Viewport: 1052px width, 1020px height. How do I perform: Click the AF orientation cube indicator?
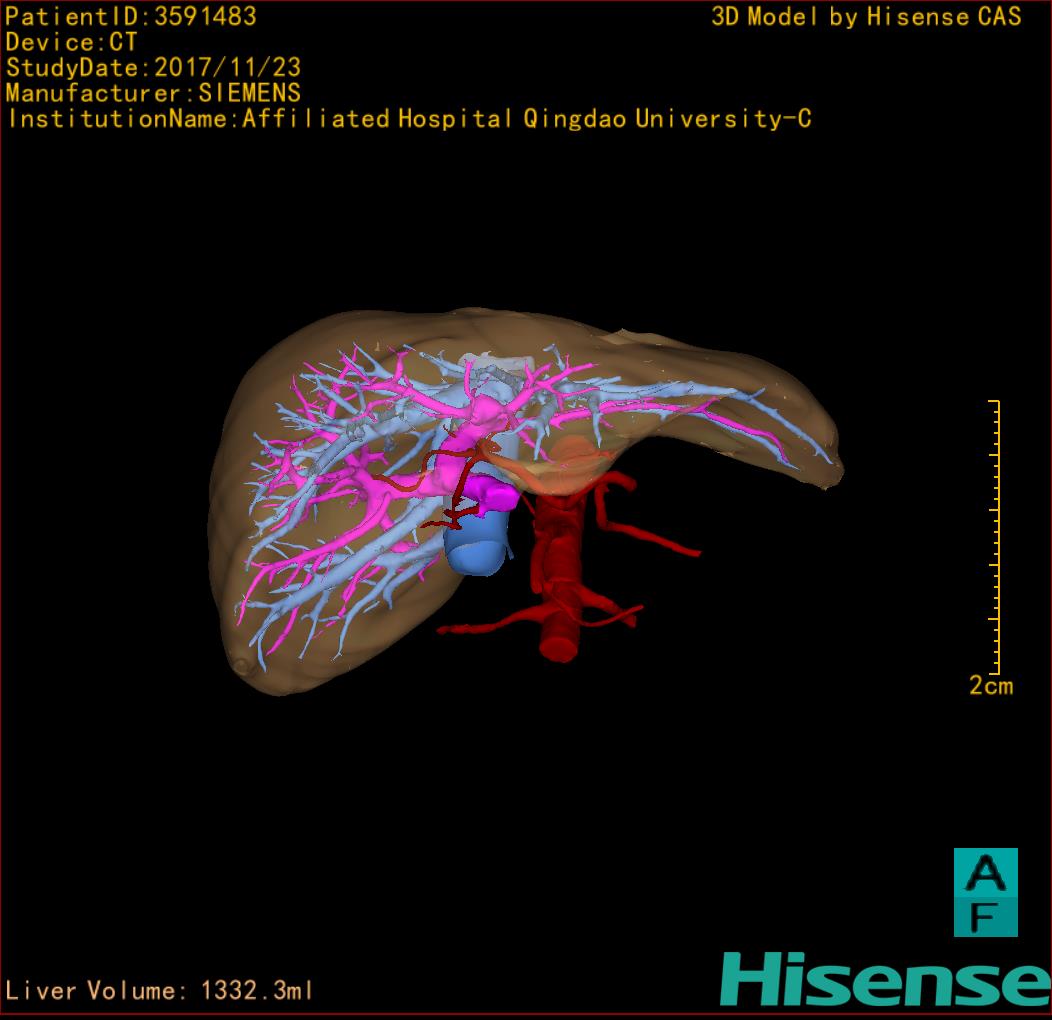coord(986,892)
